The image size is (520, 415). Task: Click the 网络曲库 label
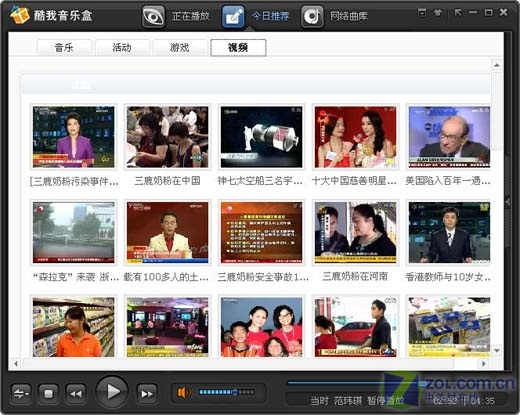point(349,16)
